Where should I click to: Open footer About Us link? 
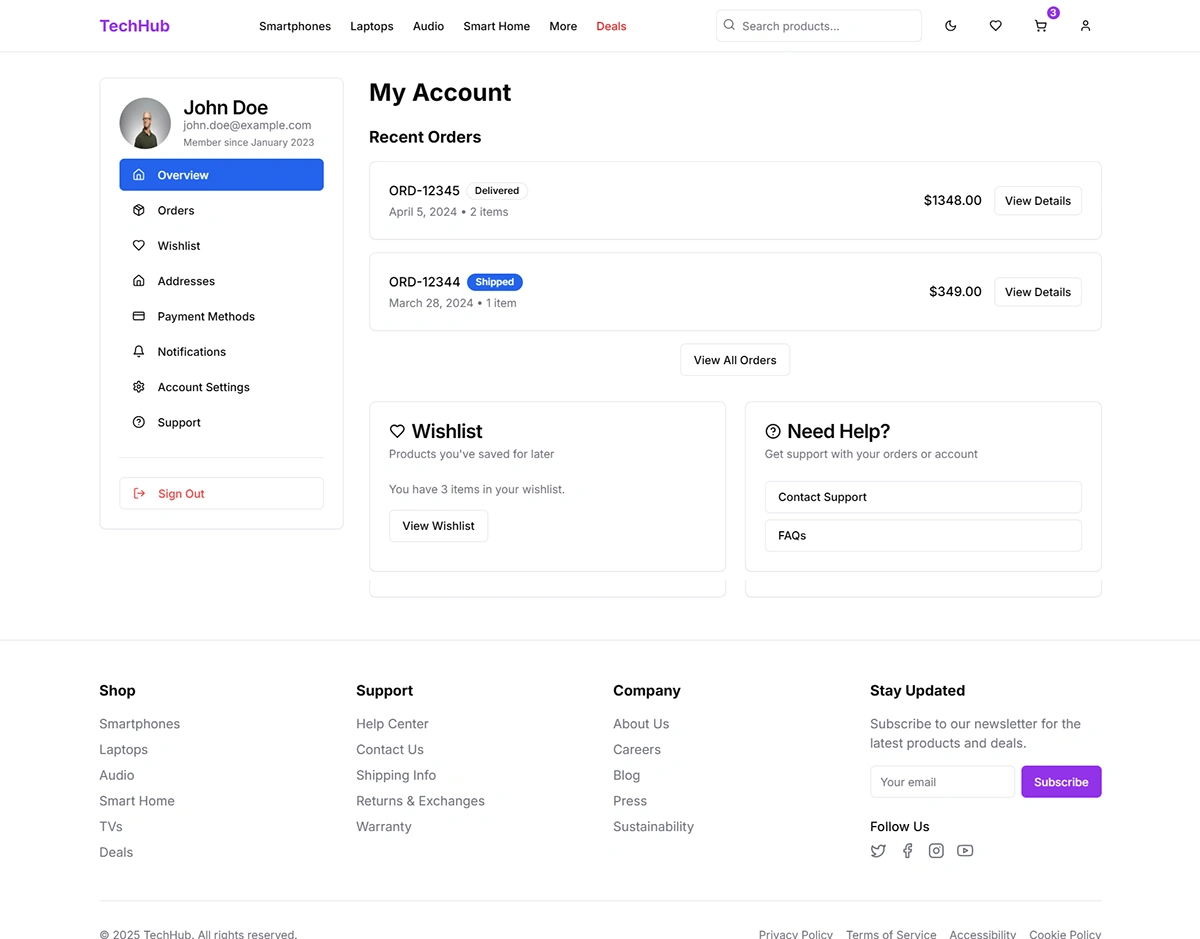pyautogui.click(x=641, y=724)
